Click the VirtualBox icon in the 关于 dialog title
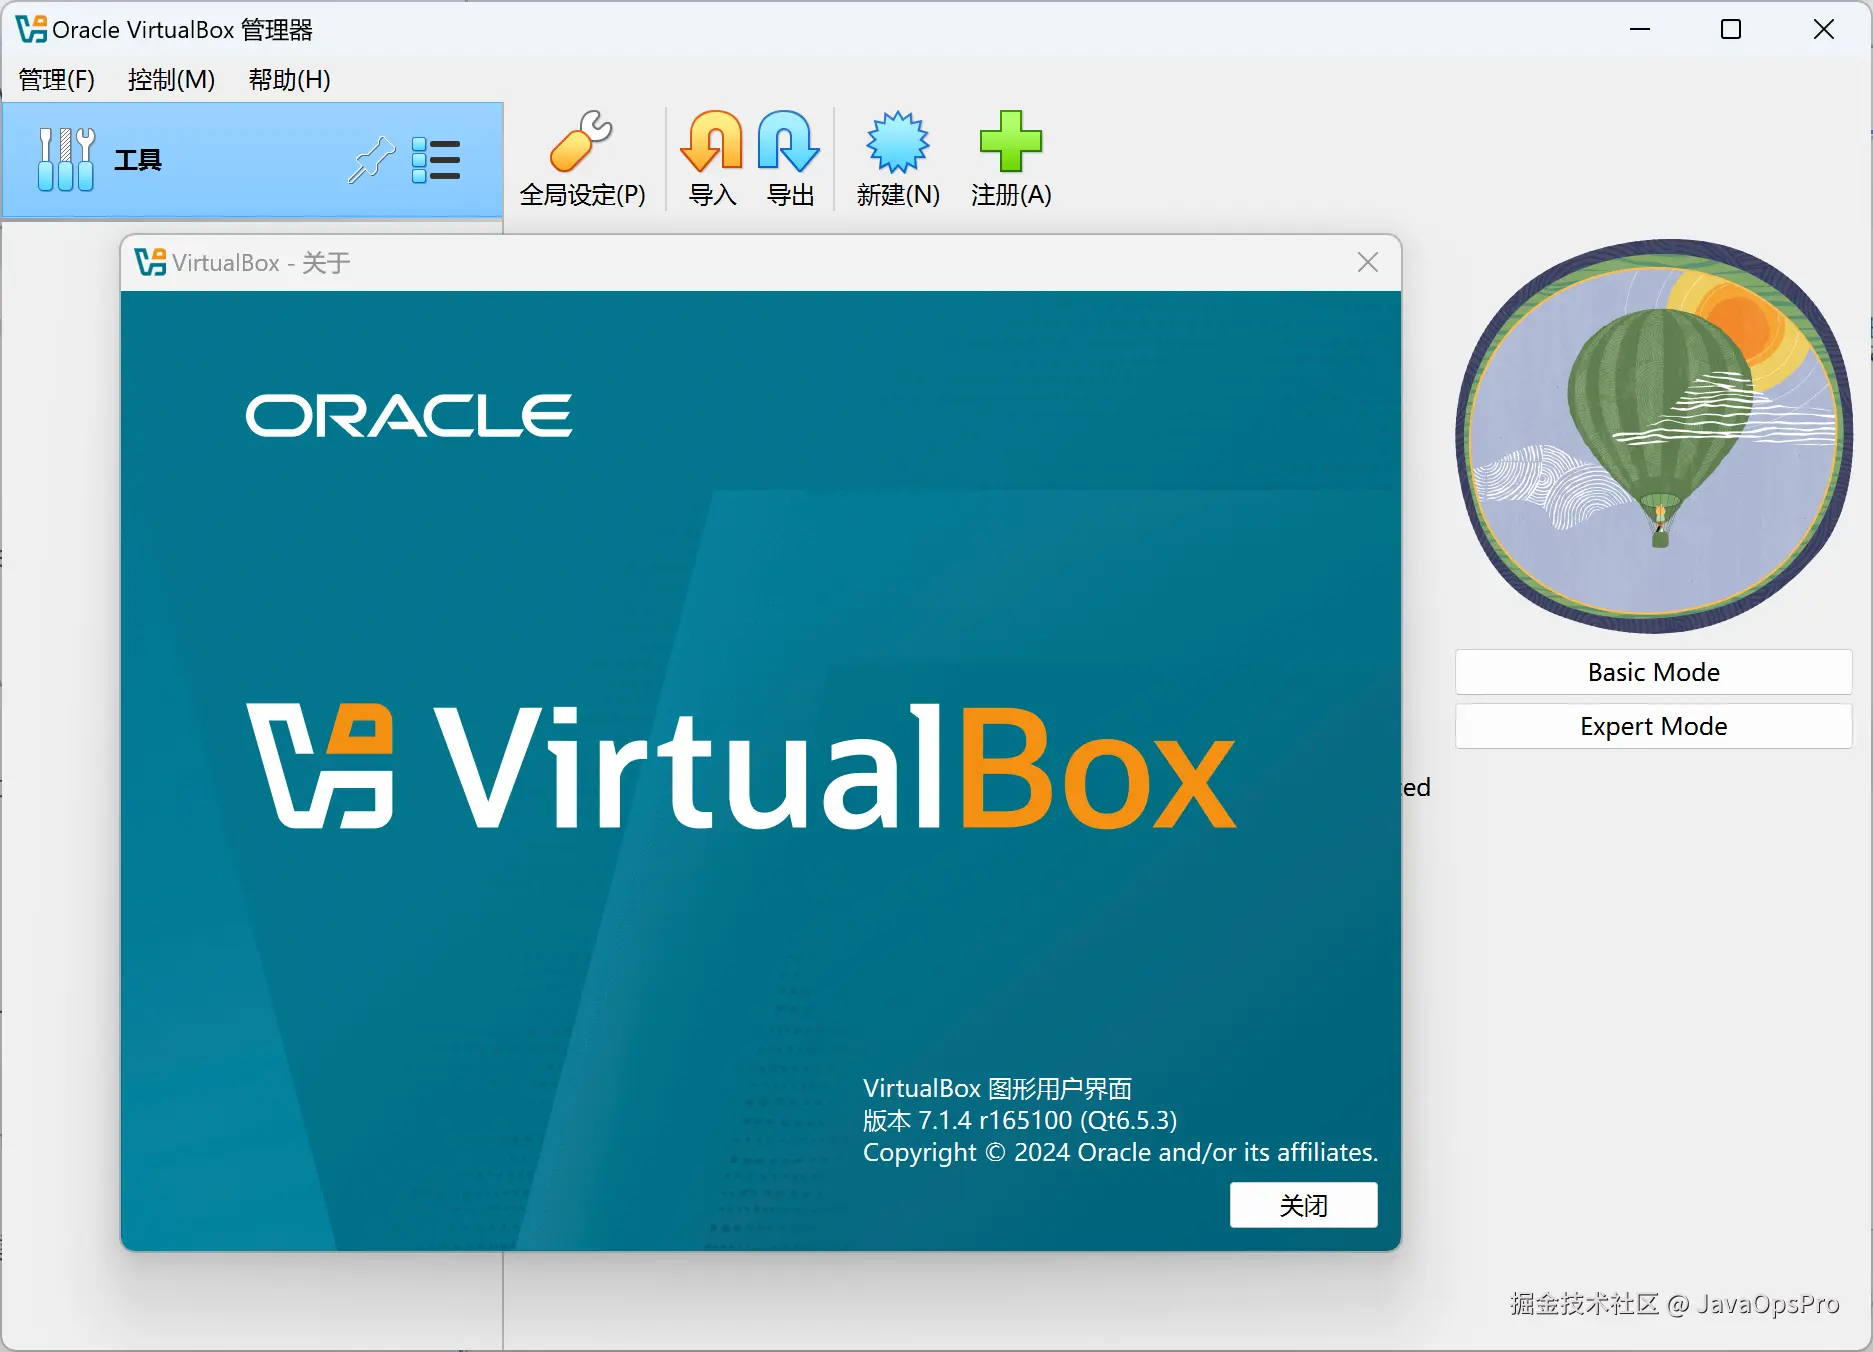 point(150,262)
